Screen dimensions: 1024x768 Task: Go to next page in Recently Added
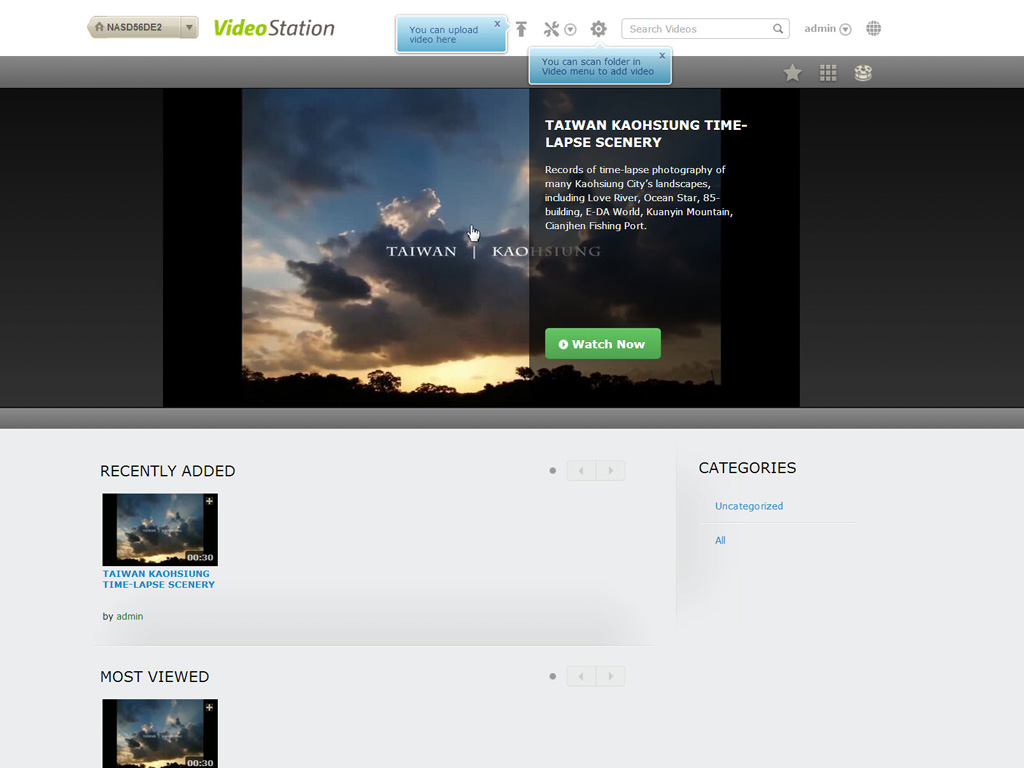pos(611,470)
